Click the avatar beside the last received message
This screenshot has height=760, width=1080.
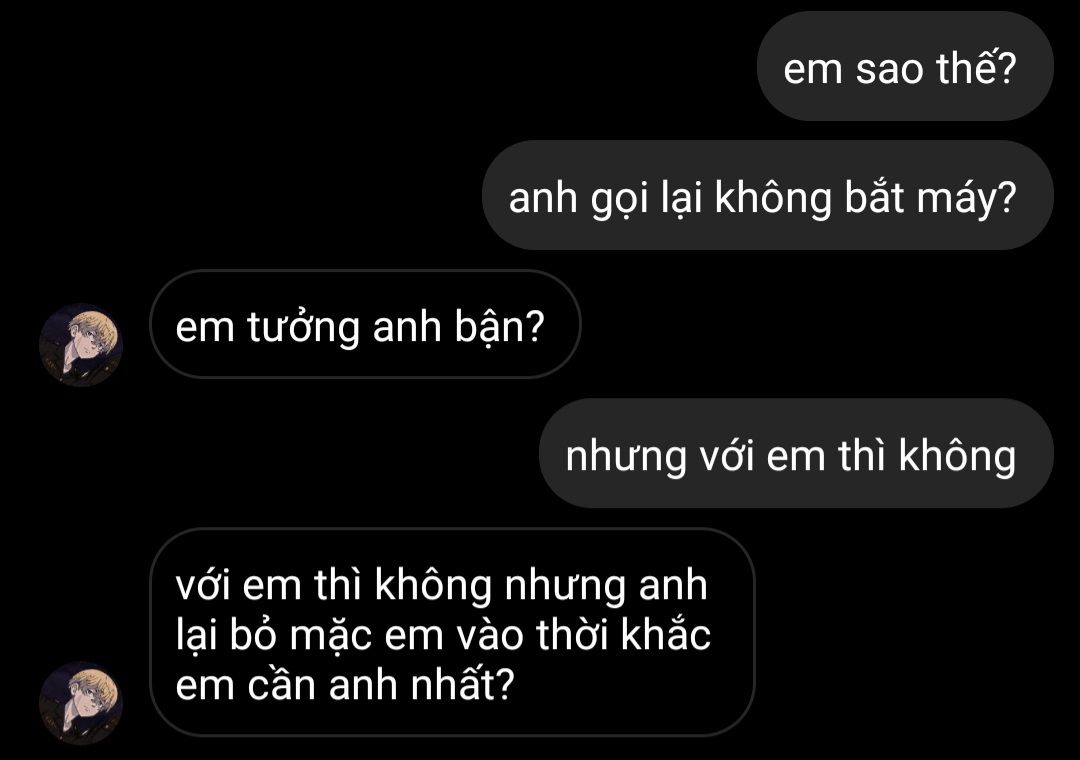pos(81,703)
